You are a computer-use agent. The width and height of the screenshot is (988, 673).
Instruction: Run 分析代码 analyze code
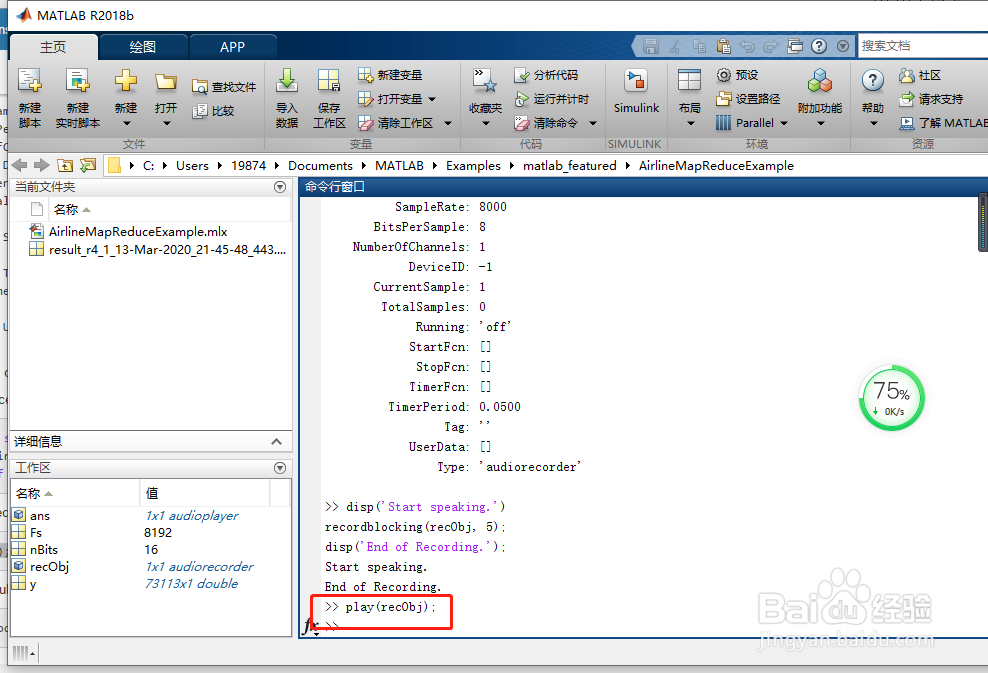546,75
